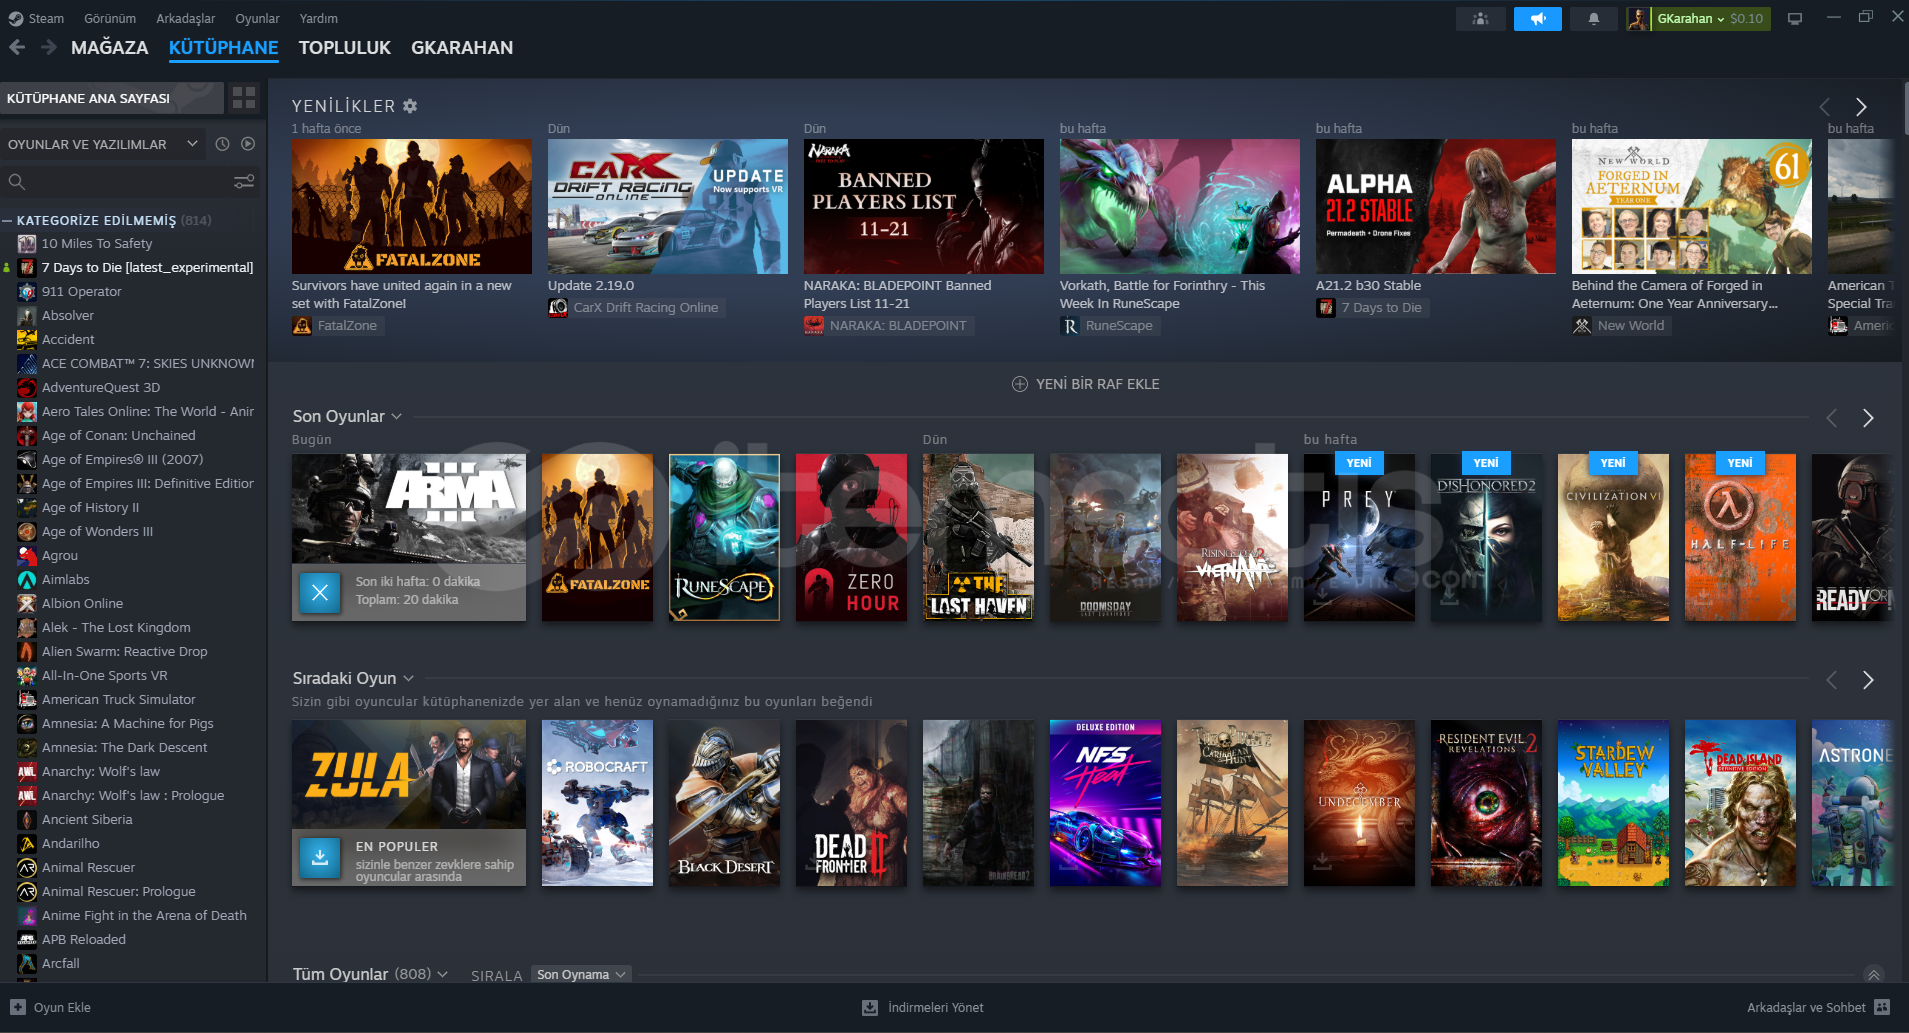
Task: Open OYUNLAR VE YAZILIMLAR dropdown
Action: (x=103, y=144)
